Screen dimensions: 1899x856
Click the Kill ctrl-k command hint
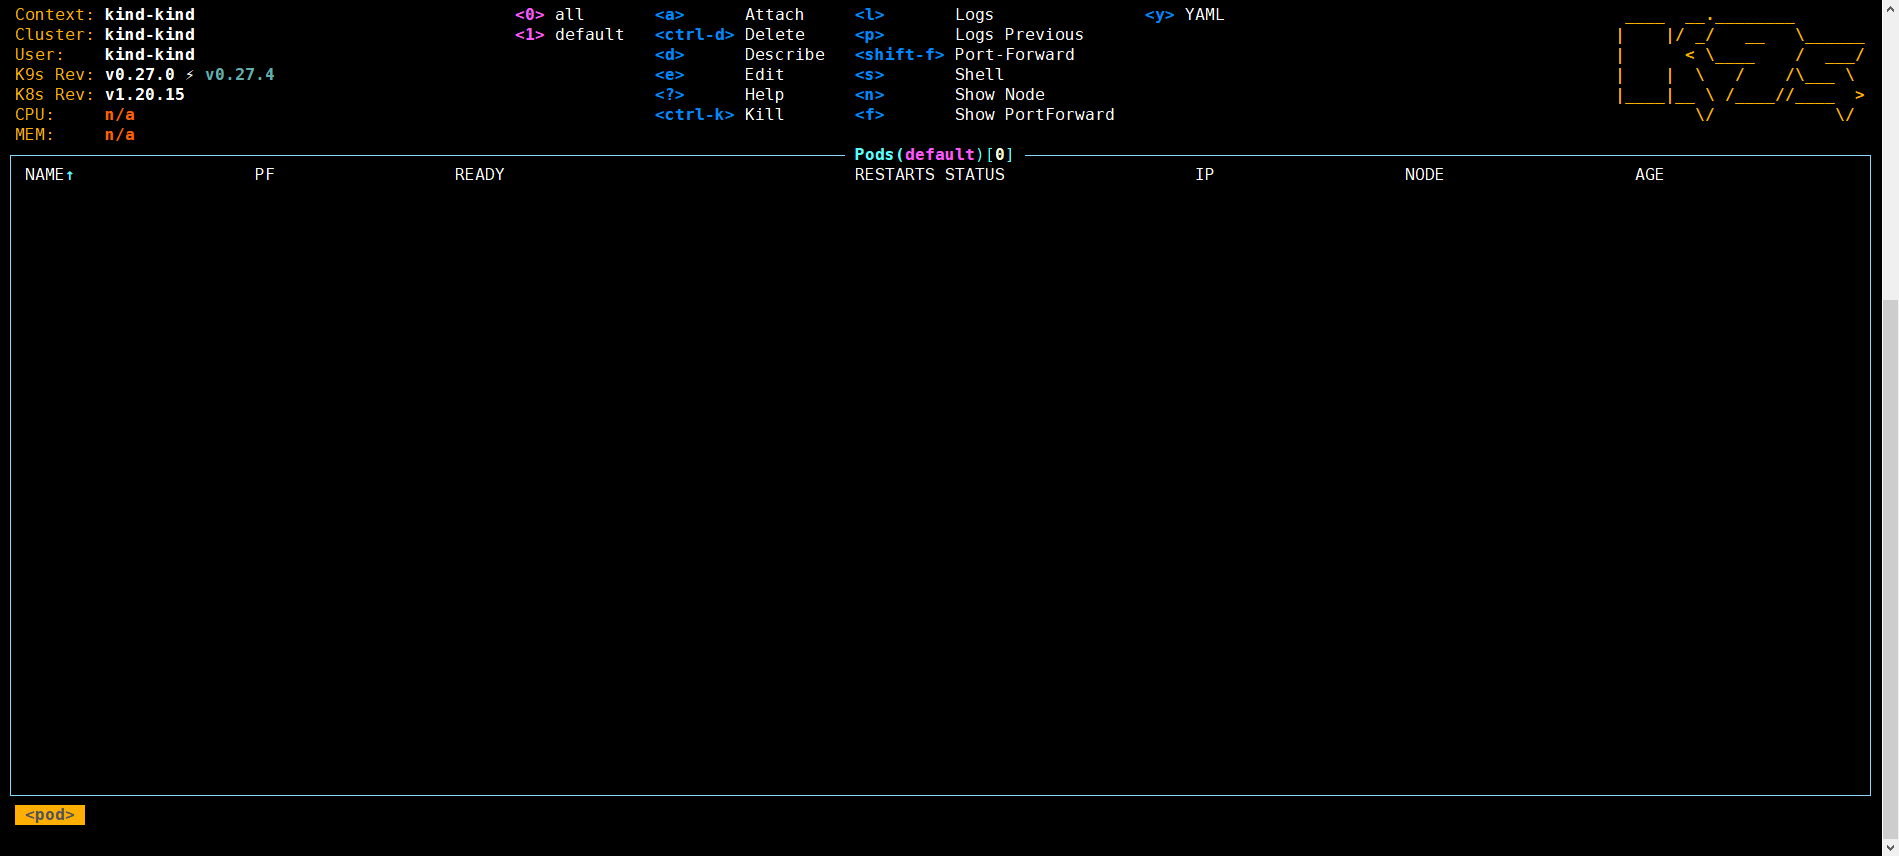coord(764,115)
